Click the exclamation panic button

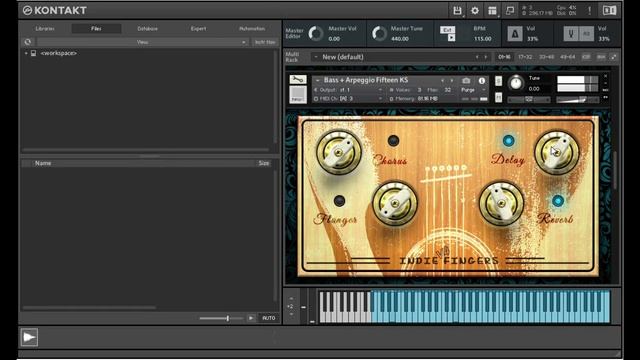pyautogui.click(x=589, y=11)
